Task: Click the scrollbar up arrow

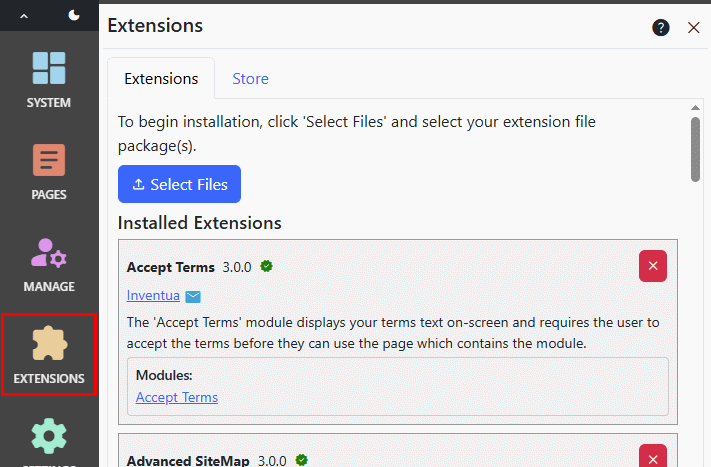Action: point(695,106)
